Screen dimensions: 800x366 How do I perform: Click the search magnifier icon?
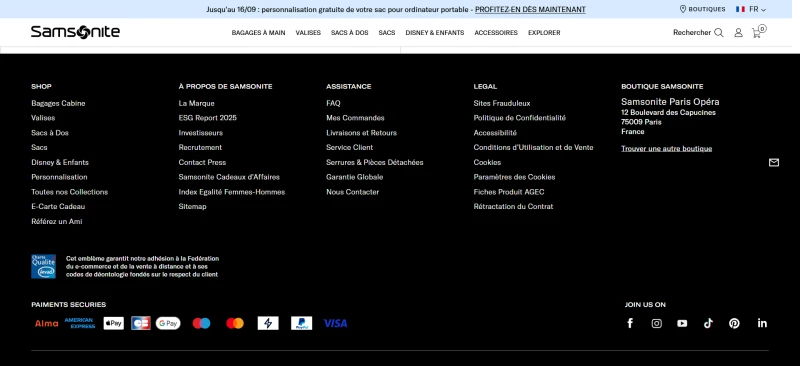[x=718, y=33]
